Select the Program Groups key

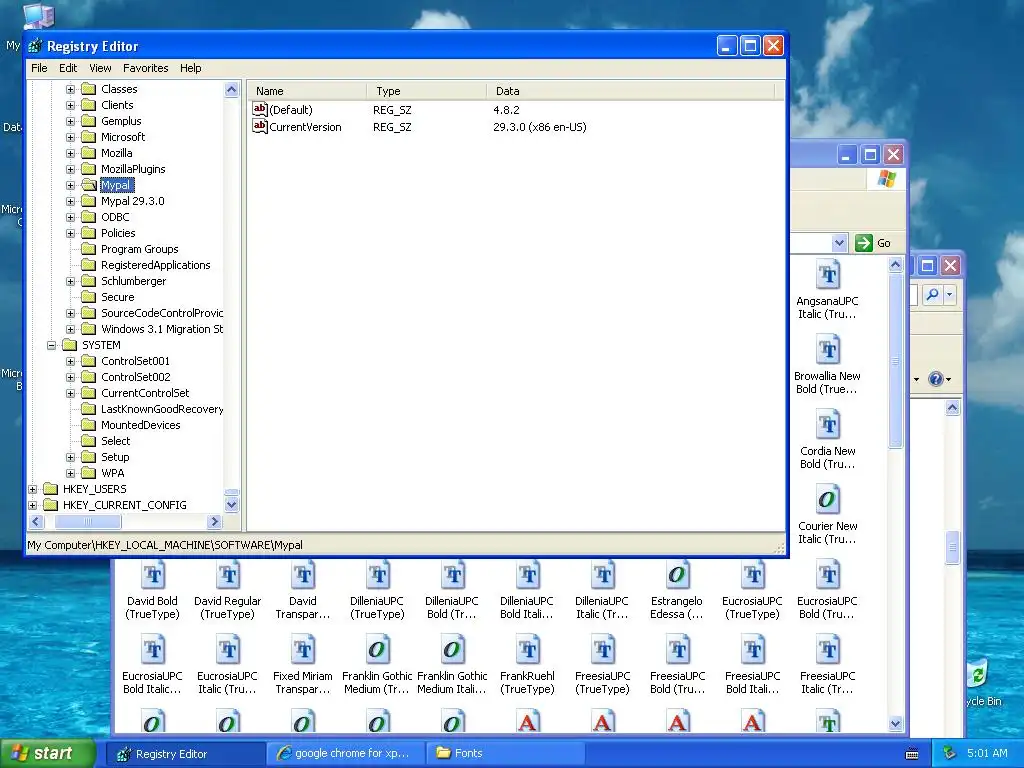(x=139, y=249)
